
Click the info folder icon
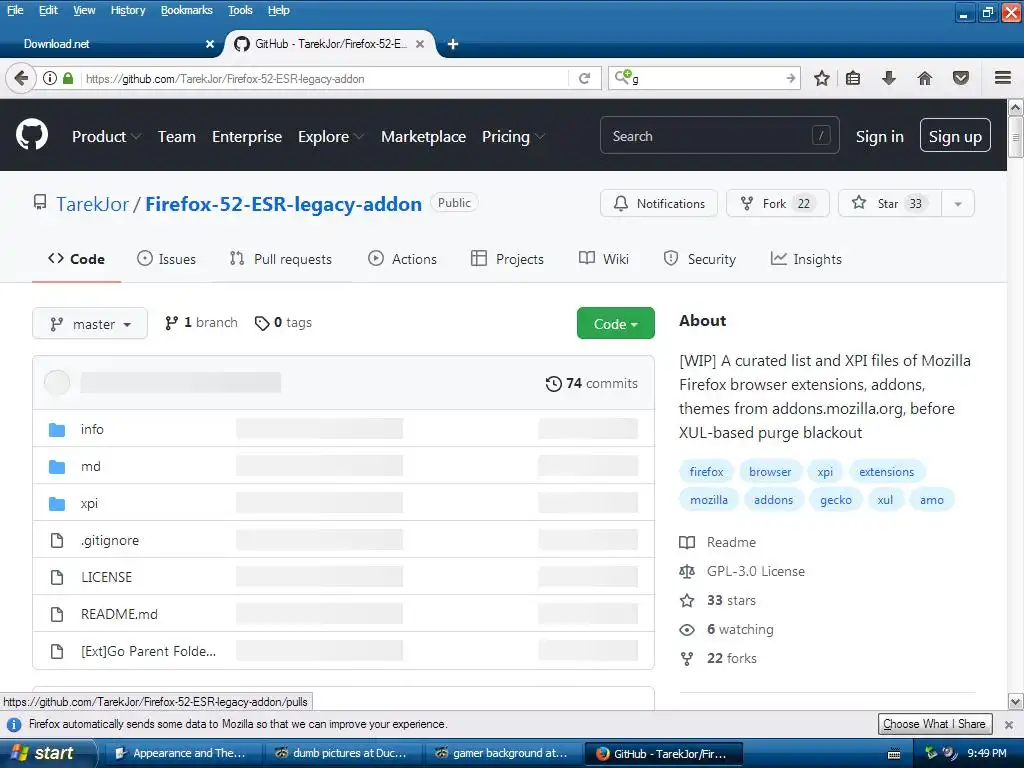coord(57,429)
